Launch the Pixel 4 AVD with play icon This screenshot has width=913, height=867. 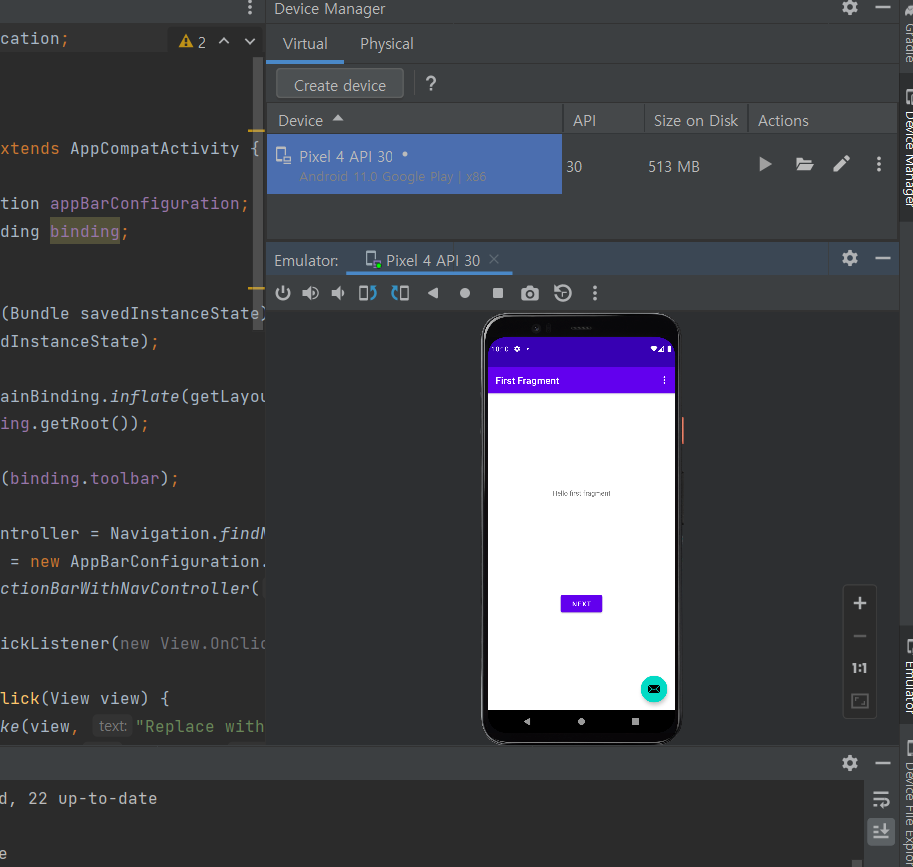766,165
